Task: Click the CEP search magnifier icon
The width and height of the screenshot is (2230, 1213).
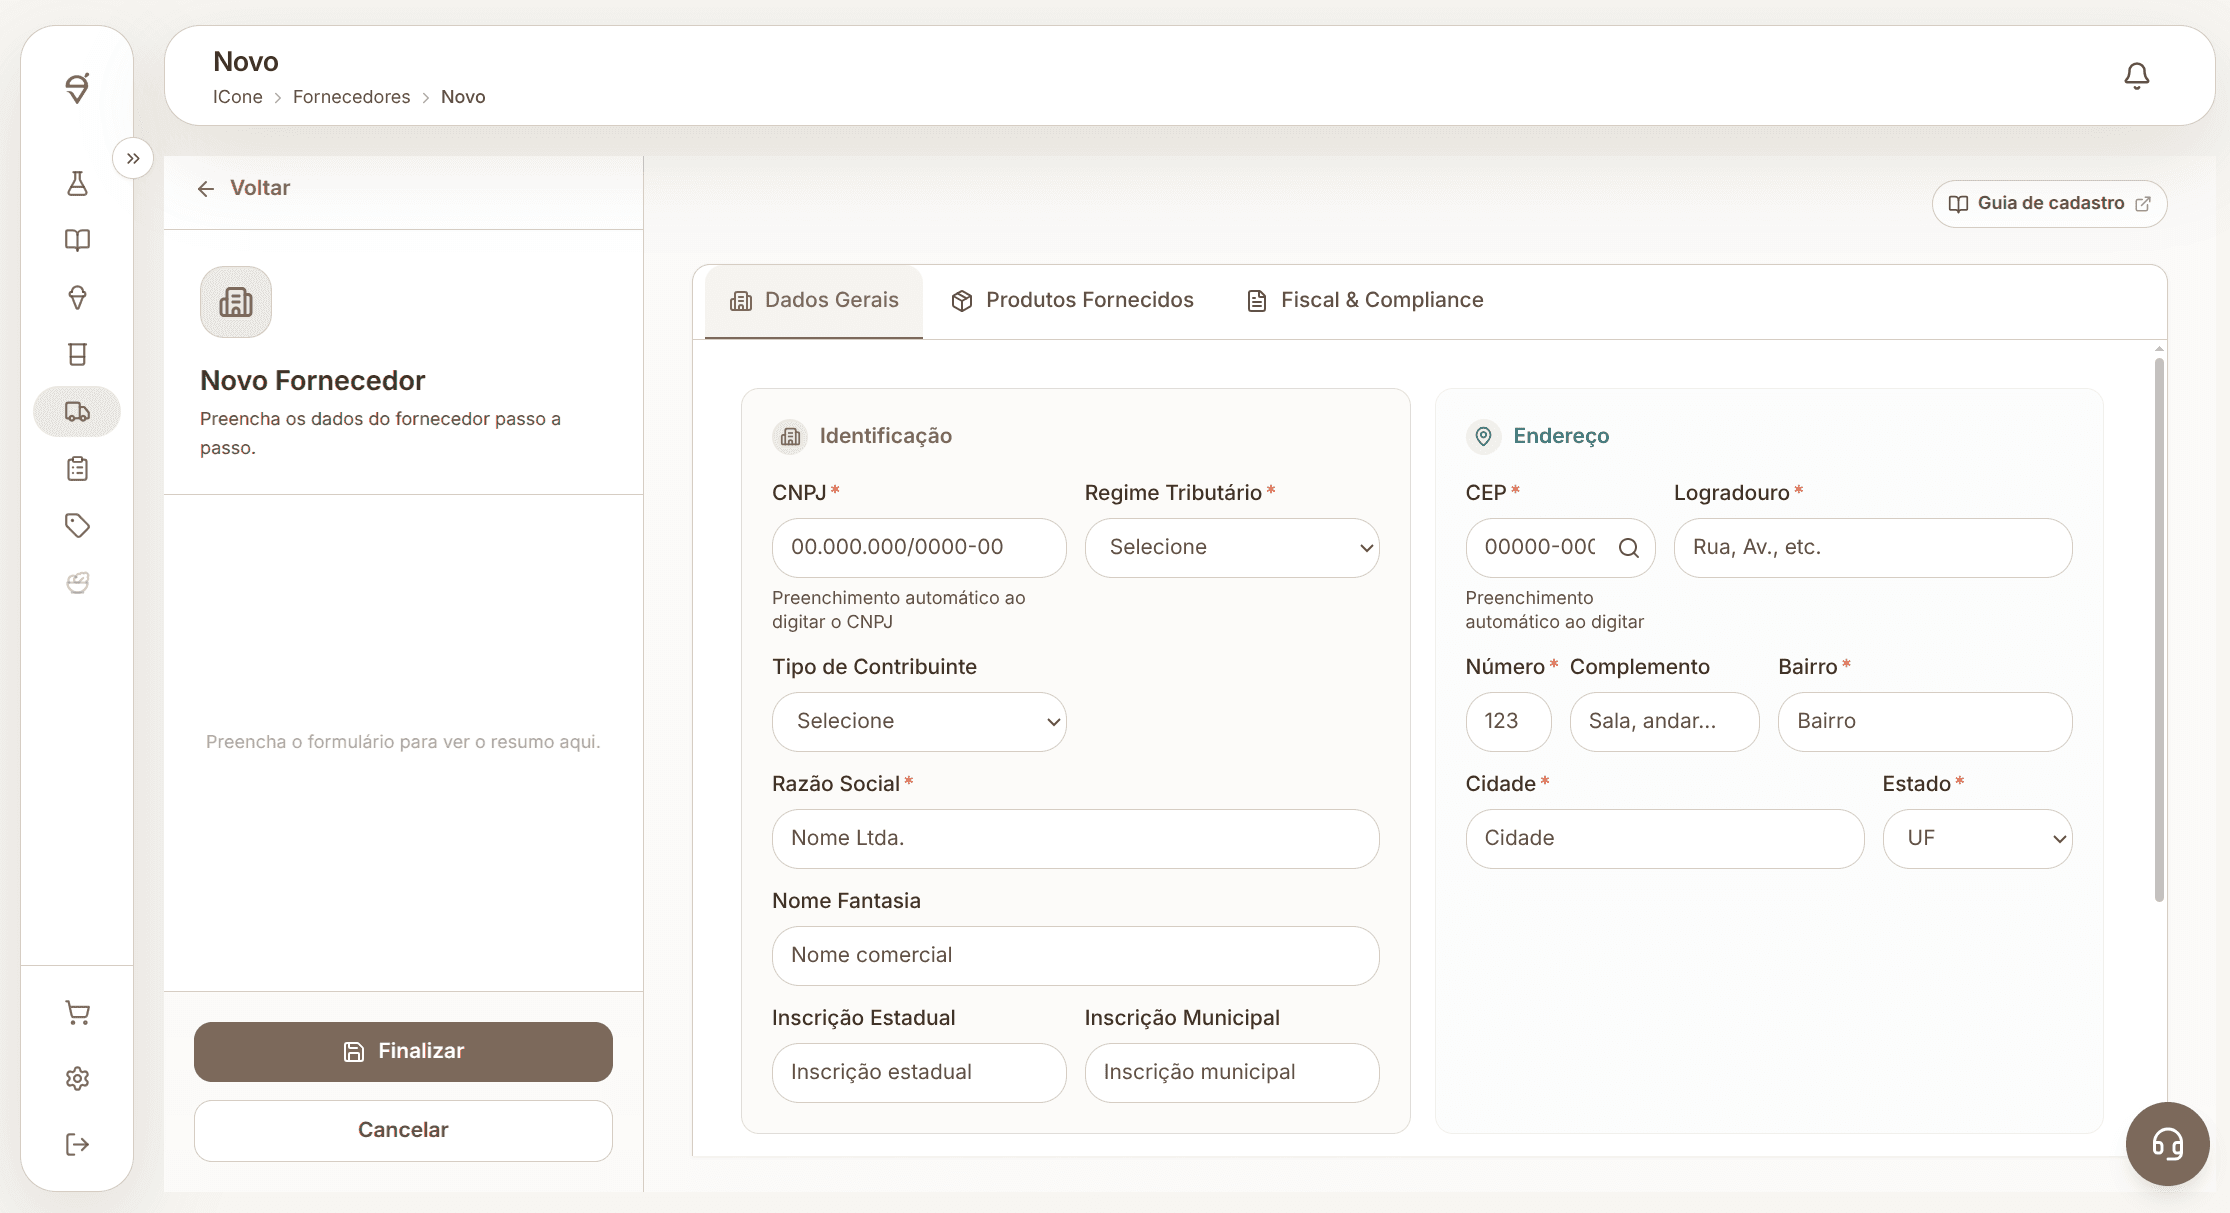Action: pyautogui.click(x=1628, y=548)
